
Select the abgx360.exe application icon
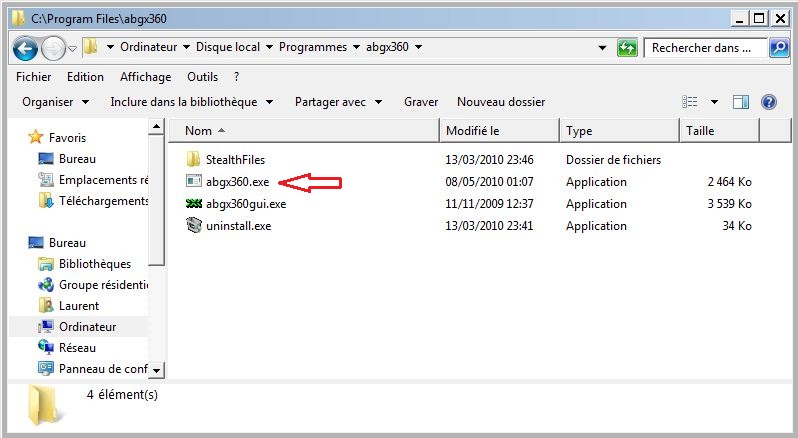pyautogui.click(x=194, y=181)
